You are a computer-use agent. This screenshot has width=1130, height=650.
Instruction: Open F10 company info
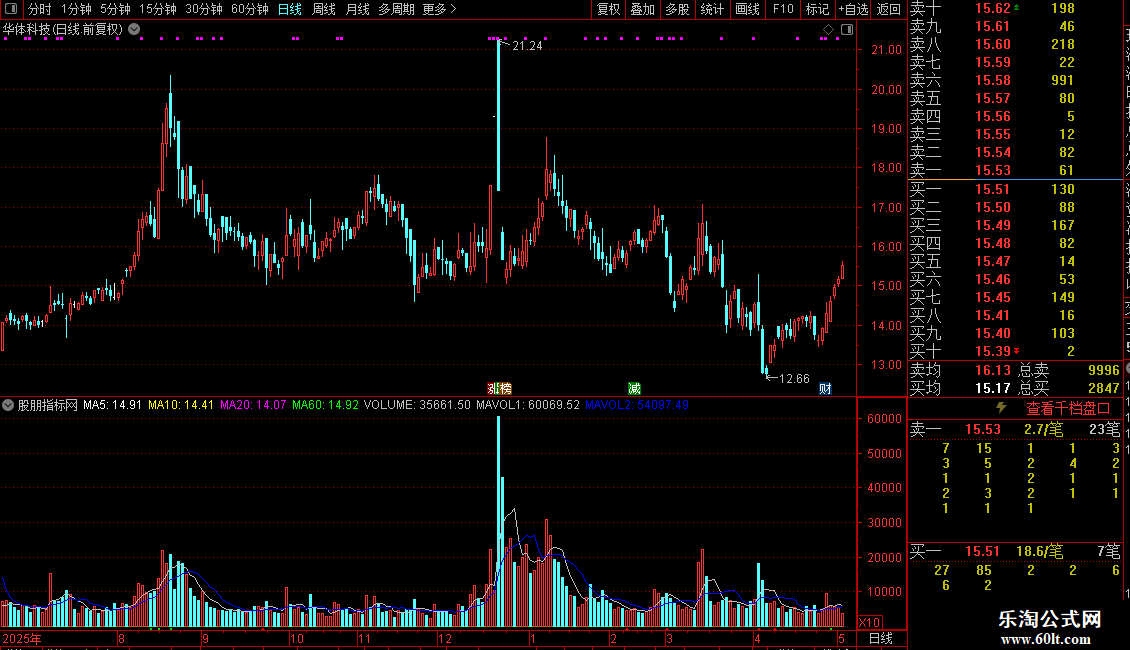pyautogui.click(x=783, y=9)
